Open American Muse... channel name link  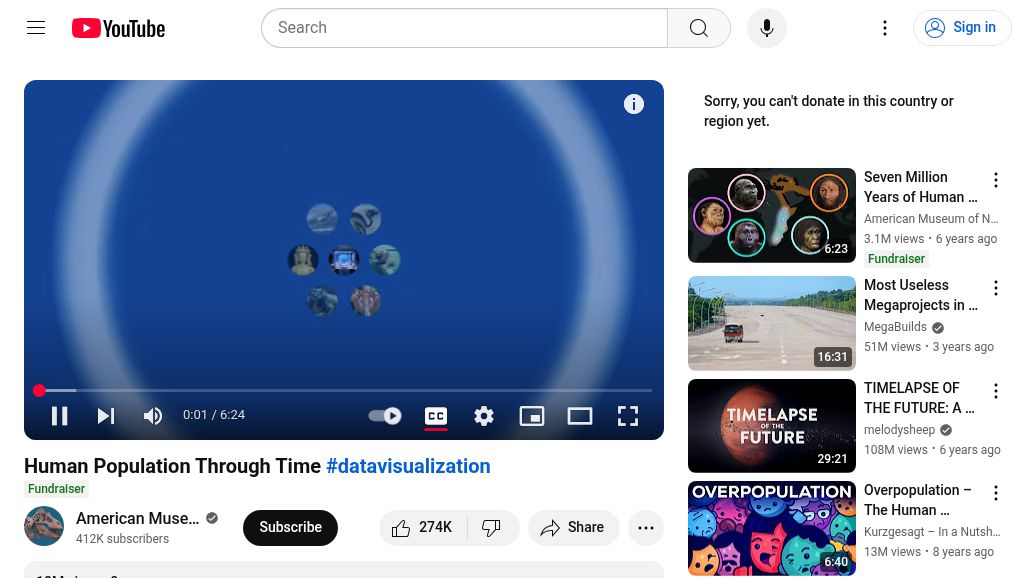click(x=138, y=518)
